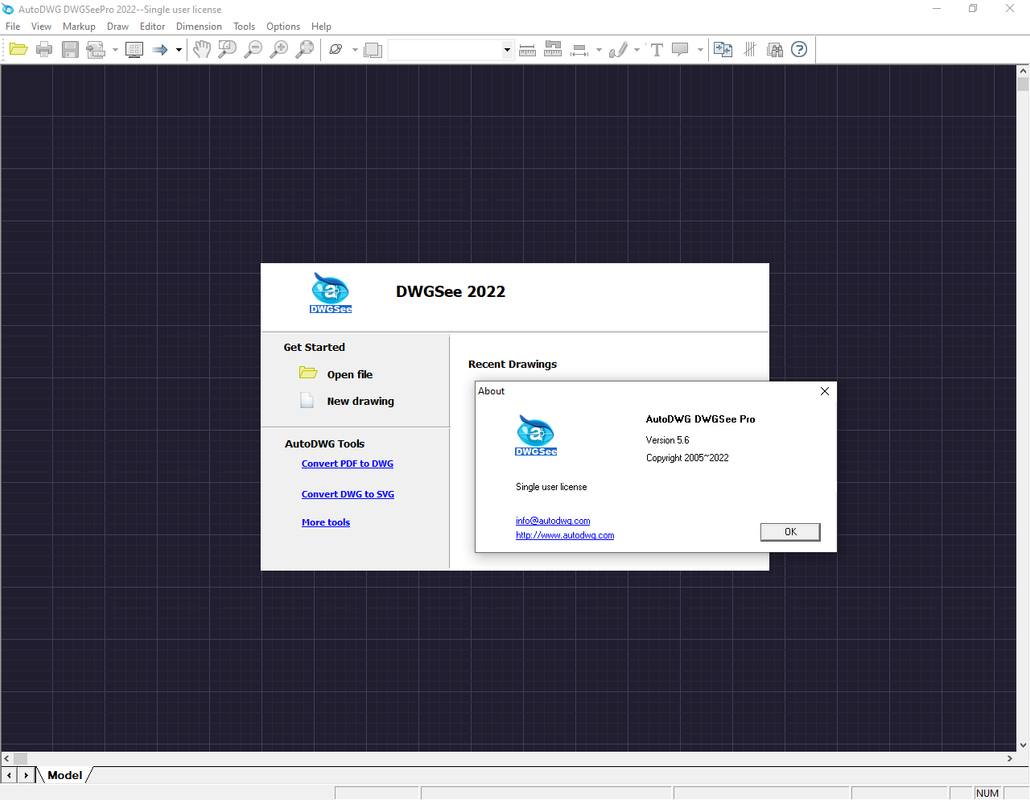Screen dimensions: 1030x800
Task: Click the DWGSee logo in the About dialog
Action: click(536, 435)
